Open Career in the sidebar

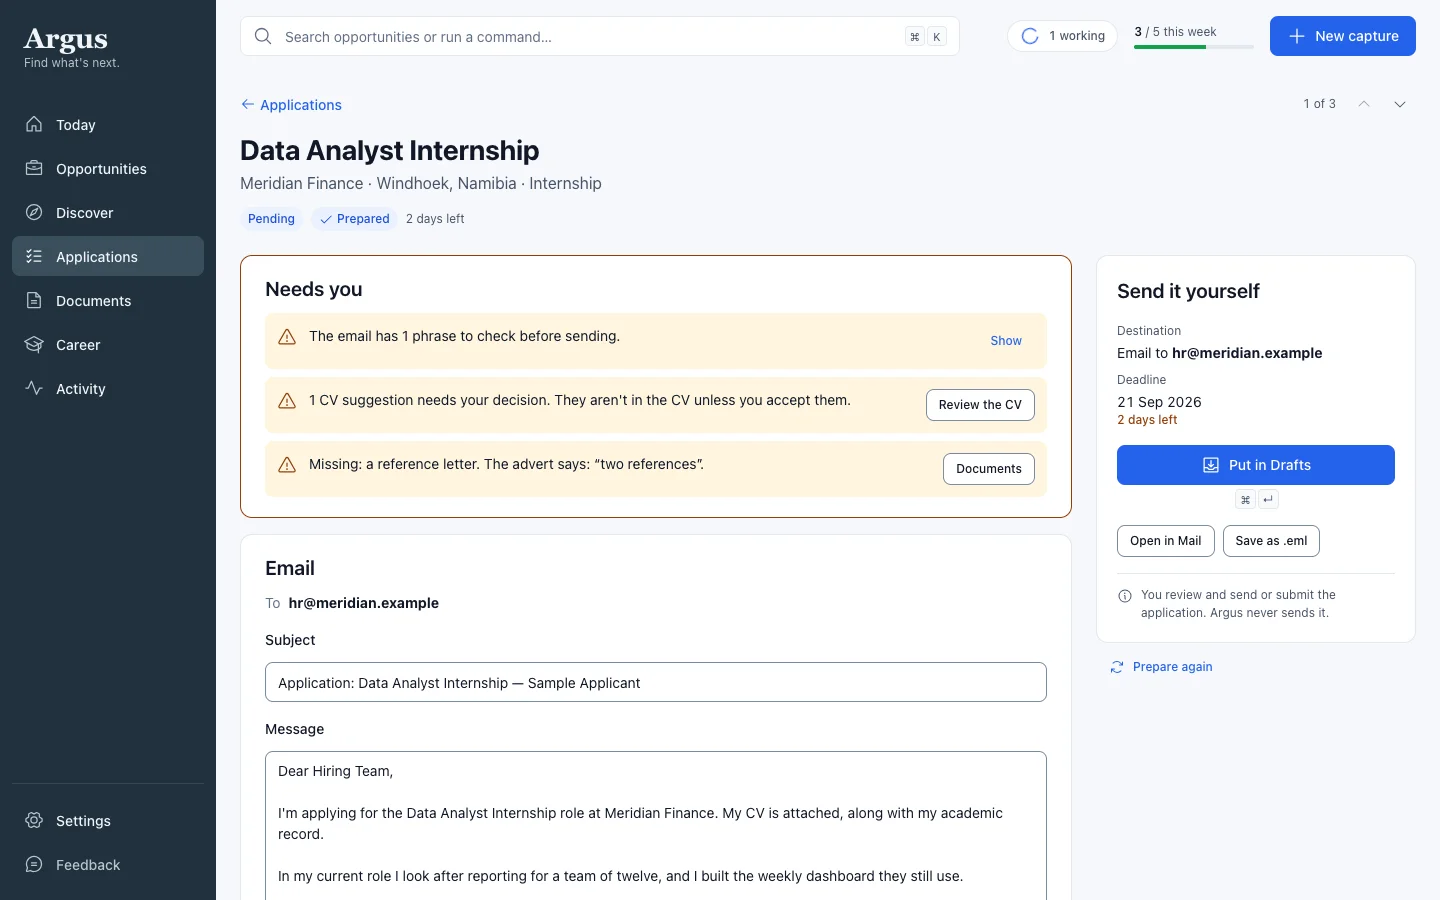108,344
